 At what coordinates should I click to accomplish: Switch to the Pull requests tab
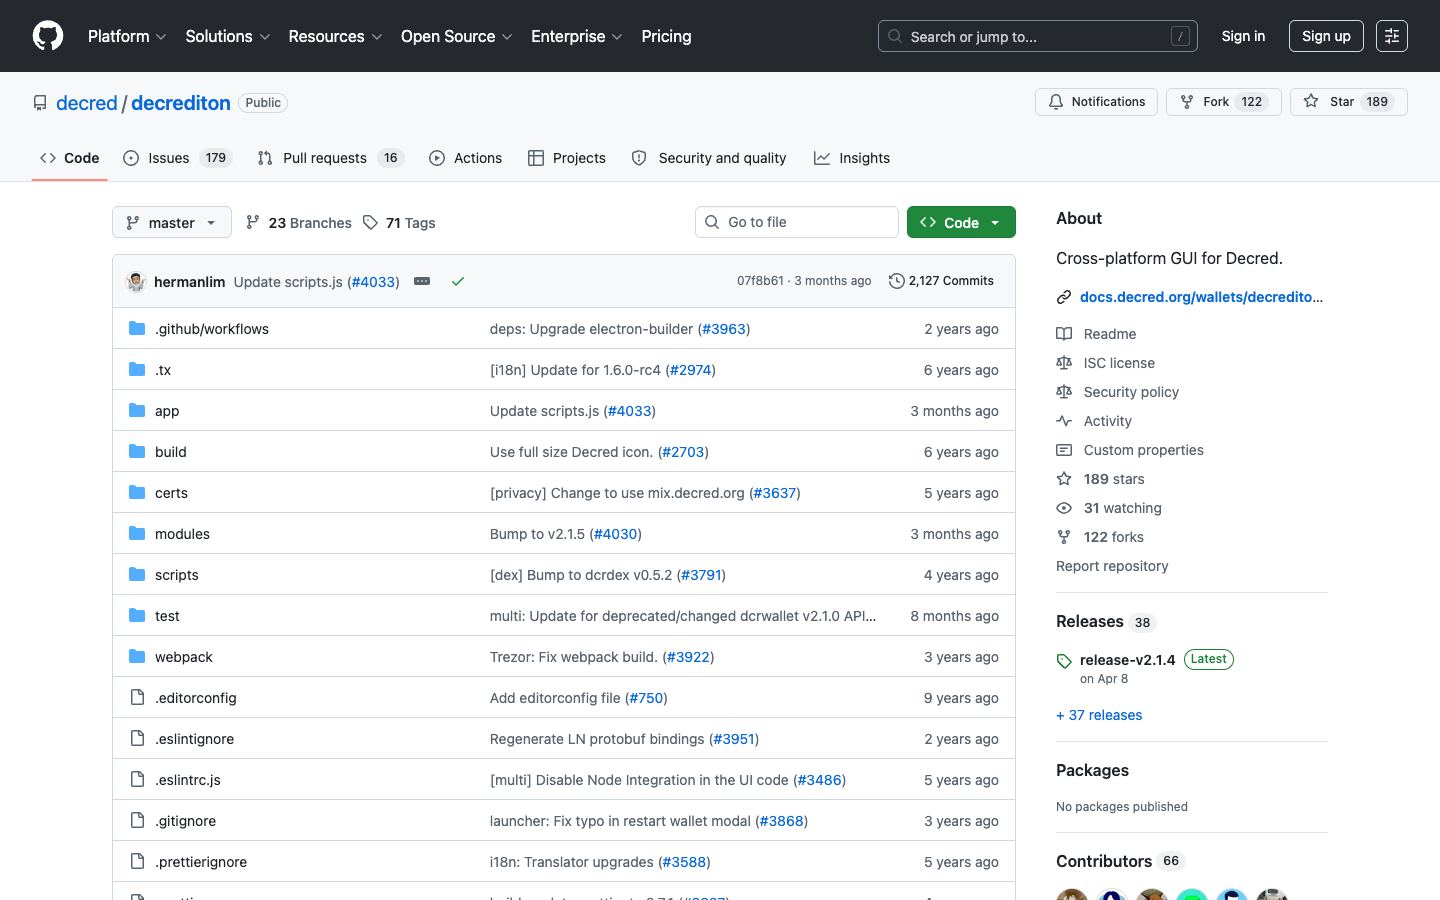[x=330, y=158]
